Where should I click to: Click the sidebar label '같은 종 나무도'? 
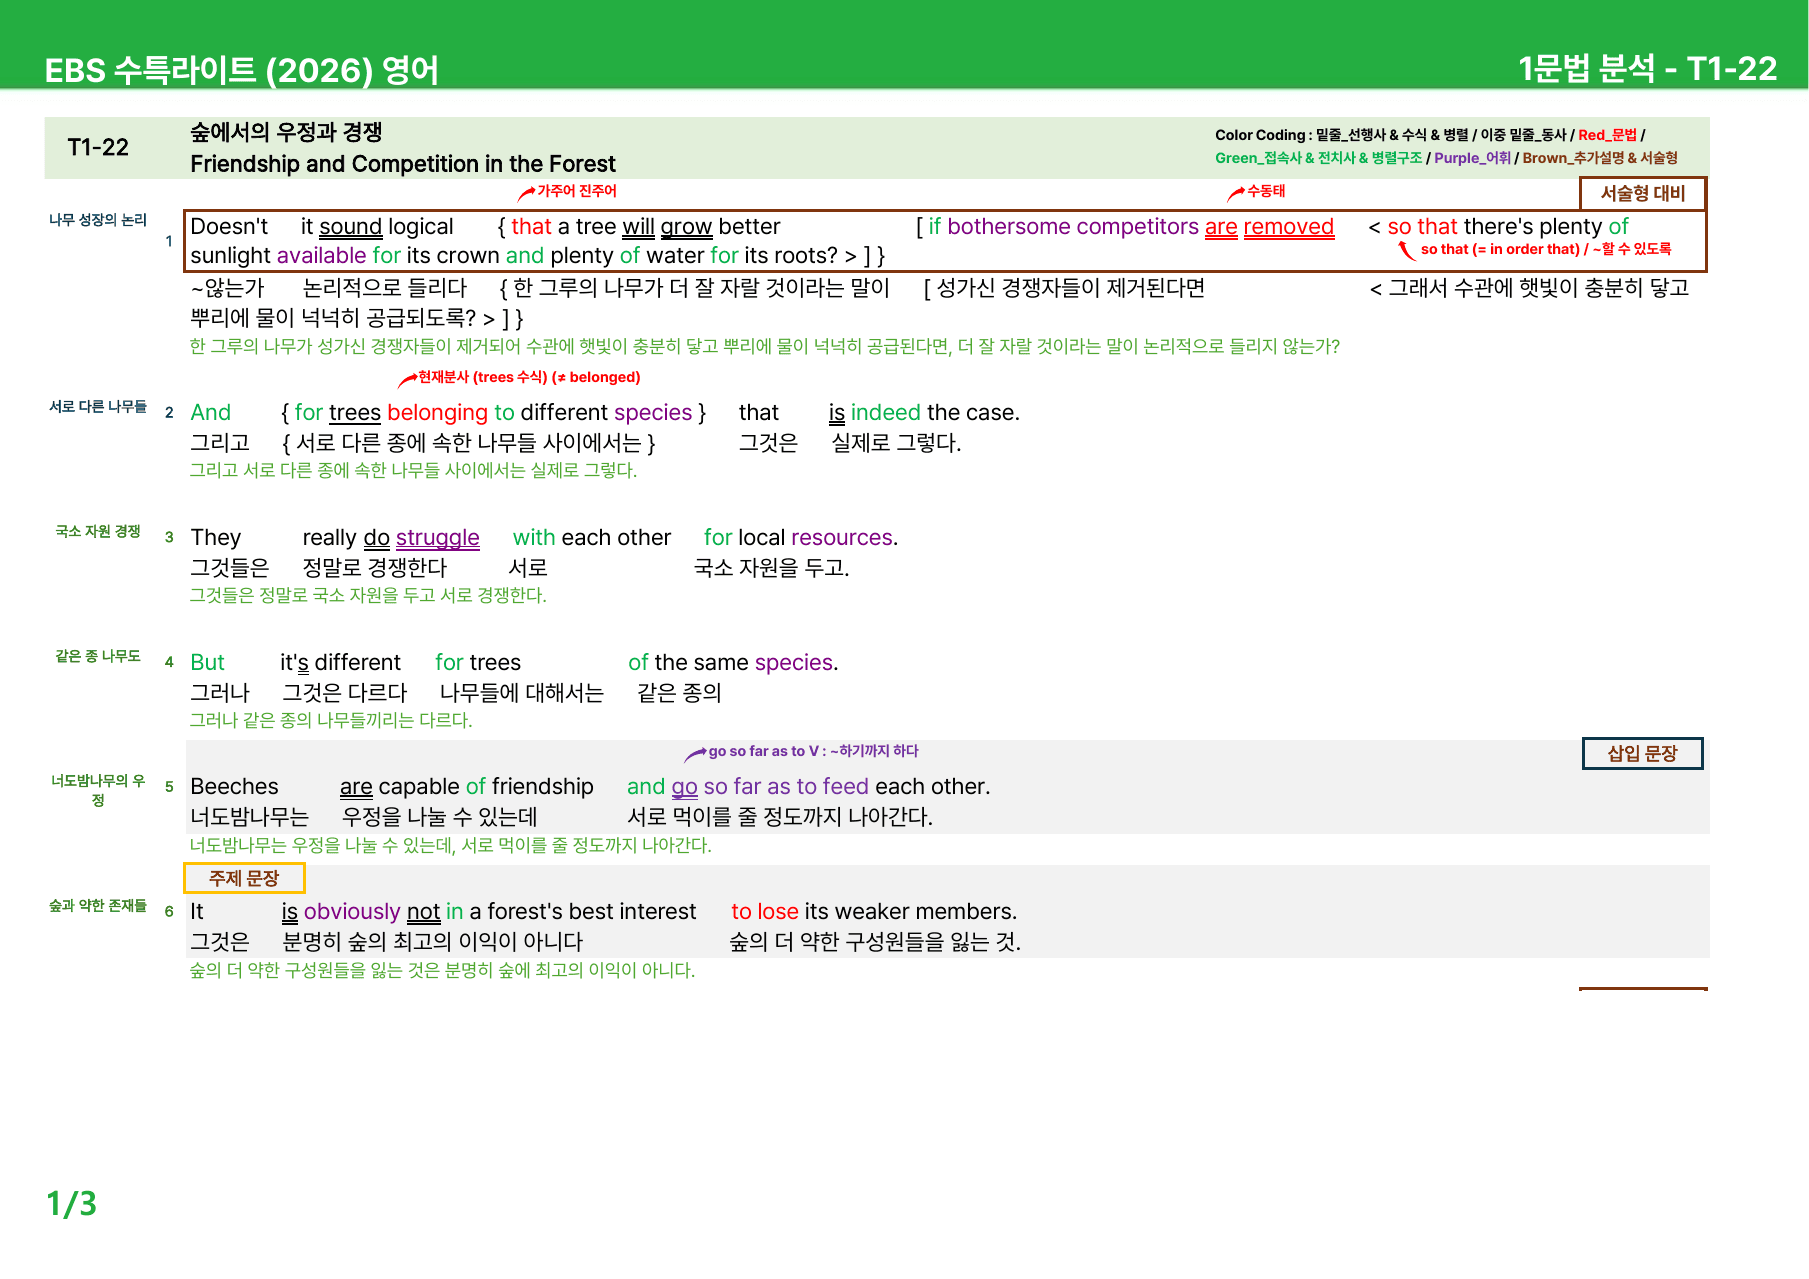98,657
